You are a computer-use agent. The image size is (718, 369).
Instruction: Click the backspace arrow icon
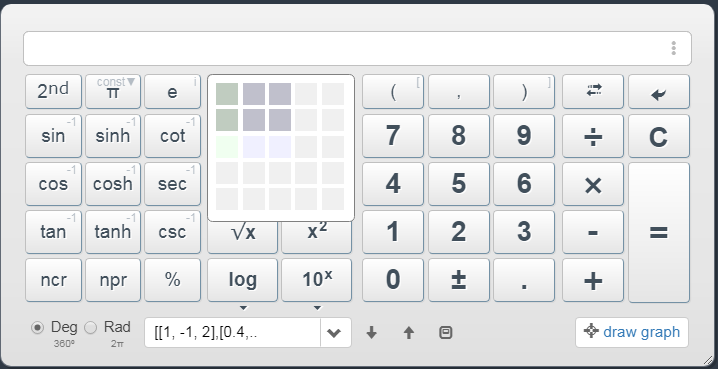(x=658, y=92)
